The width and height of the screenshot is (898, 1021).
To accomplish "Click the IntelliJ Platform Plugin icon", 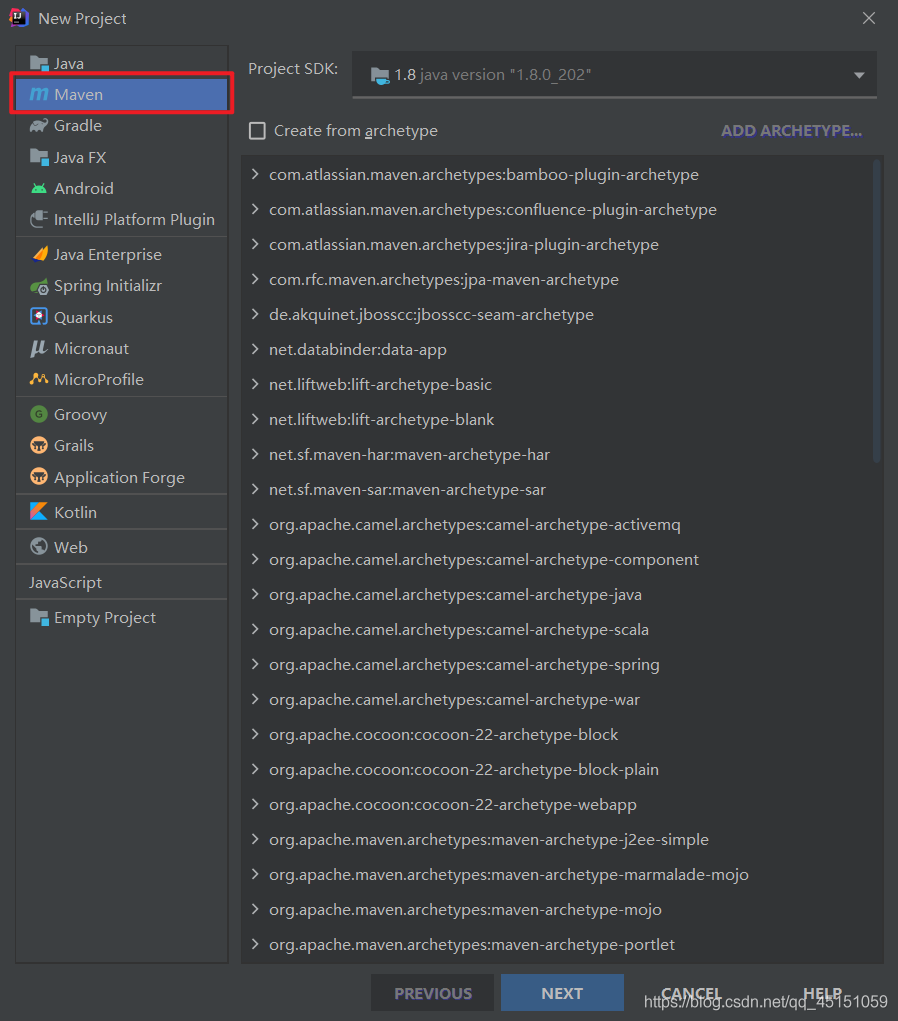I will (x=39, y=219).
